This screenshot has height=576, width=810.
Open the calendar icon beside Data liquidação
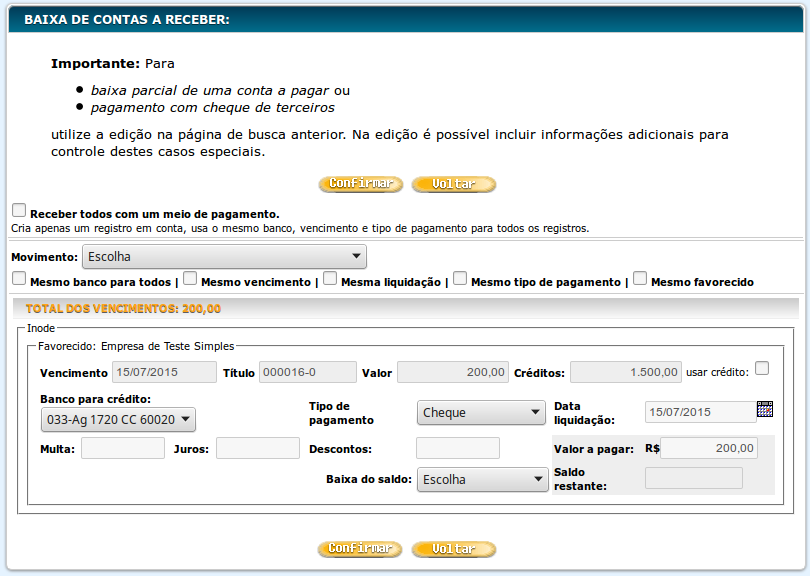click(x=765, y=409)
